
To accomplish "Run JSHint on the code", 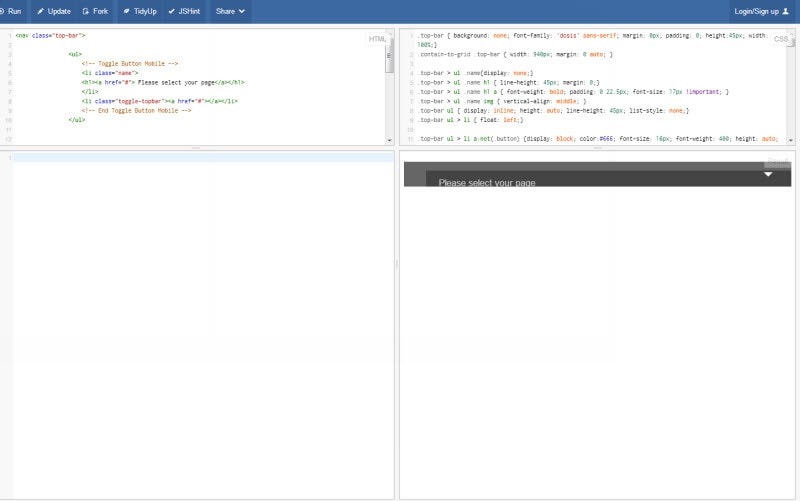I will tap(184, 11).
